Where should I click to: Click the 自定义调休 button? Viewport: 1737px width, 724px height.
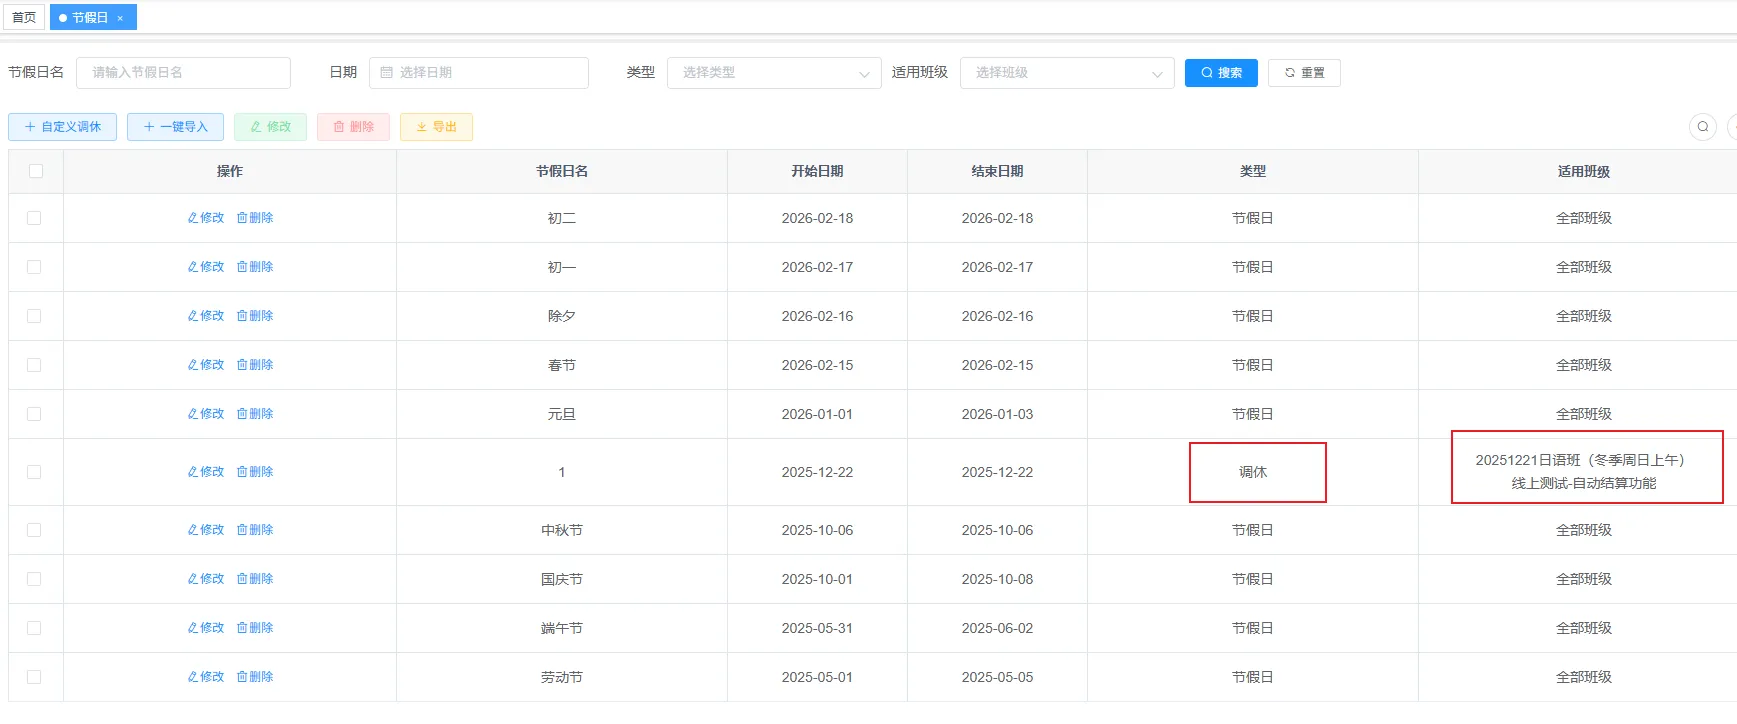pos(62,127)
